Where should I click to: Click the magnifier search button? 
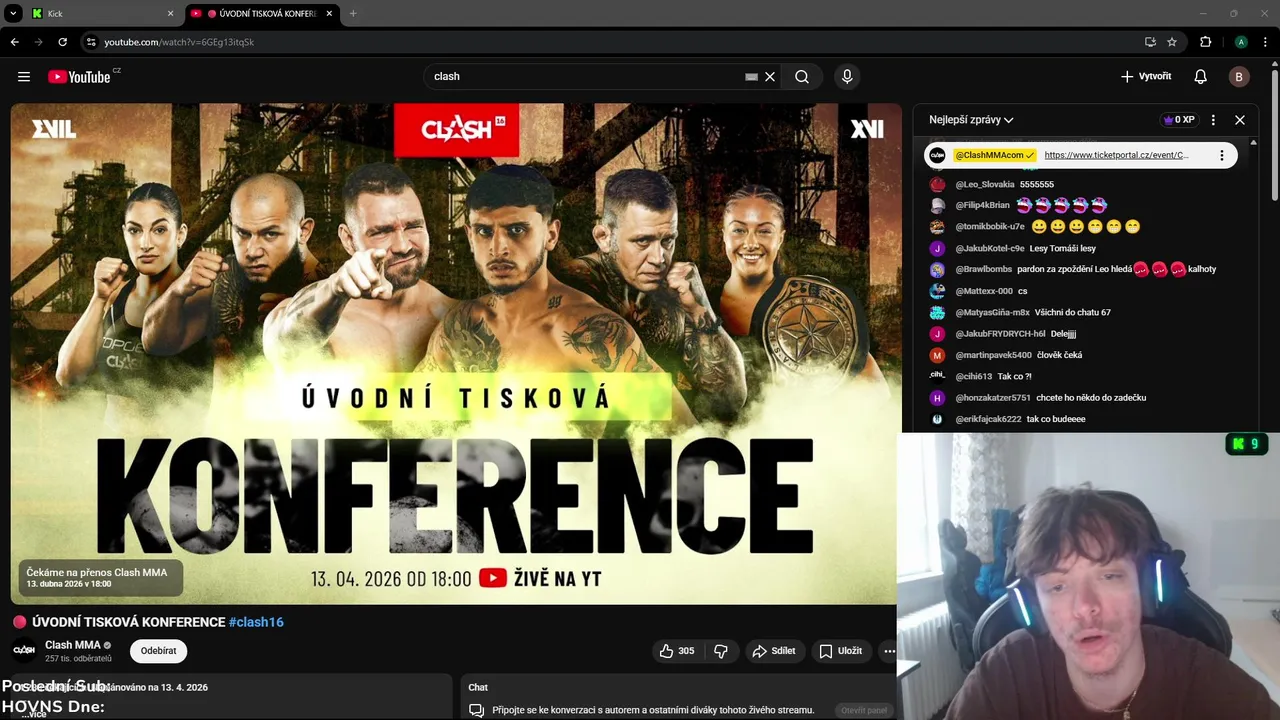pyautogui.click(x=802, y=77)
